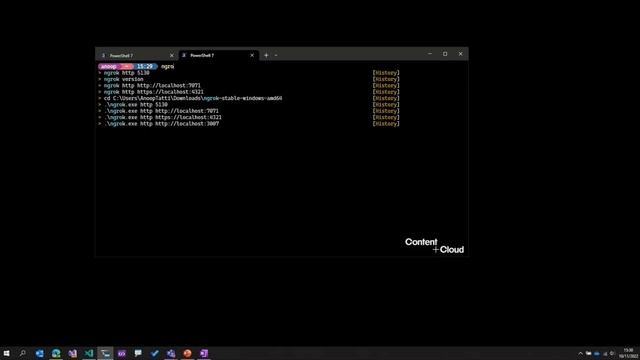Open Microsoft Edge from the taskbar

[x=56, y=353]
